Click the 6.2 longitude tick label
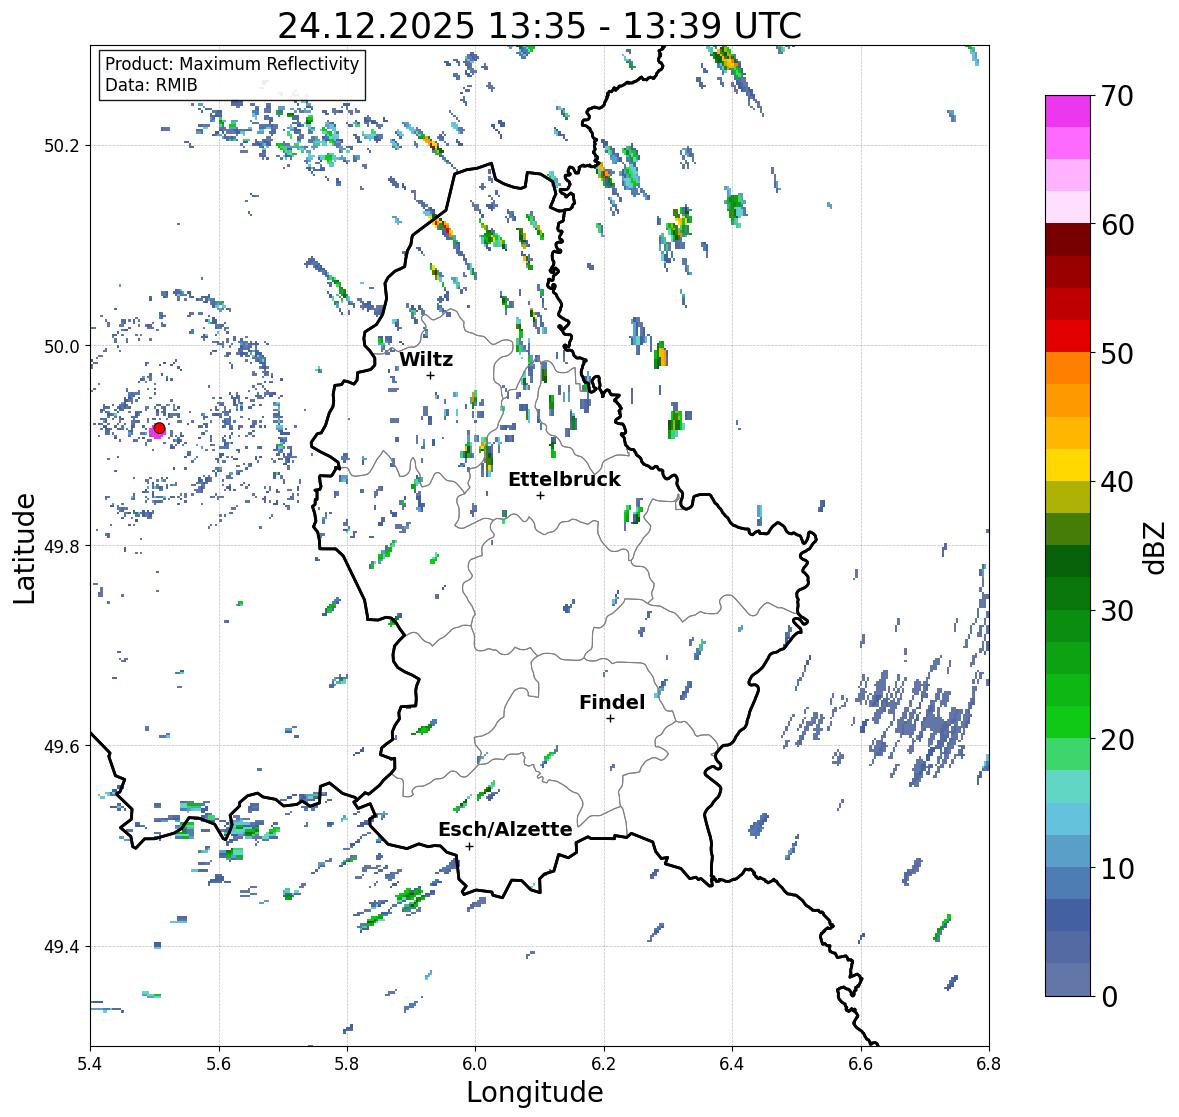Viewport: 1179px width, 1117px height. click(604, 1064)
